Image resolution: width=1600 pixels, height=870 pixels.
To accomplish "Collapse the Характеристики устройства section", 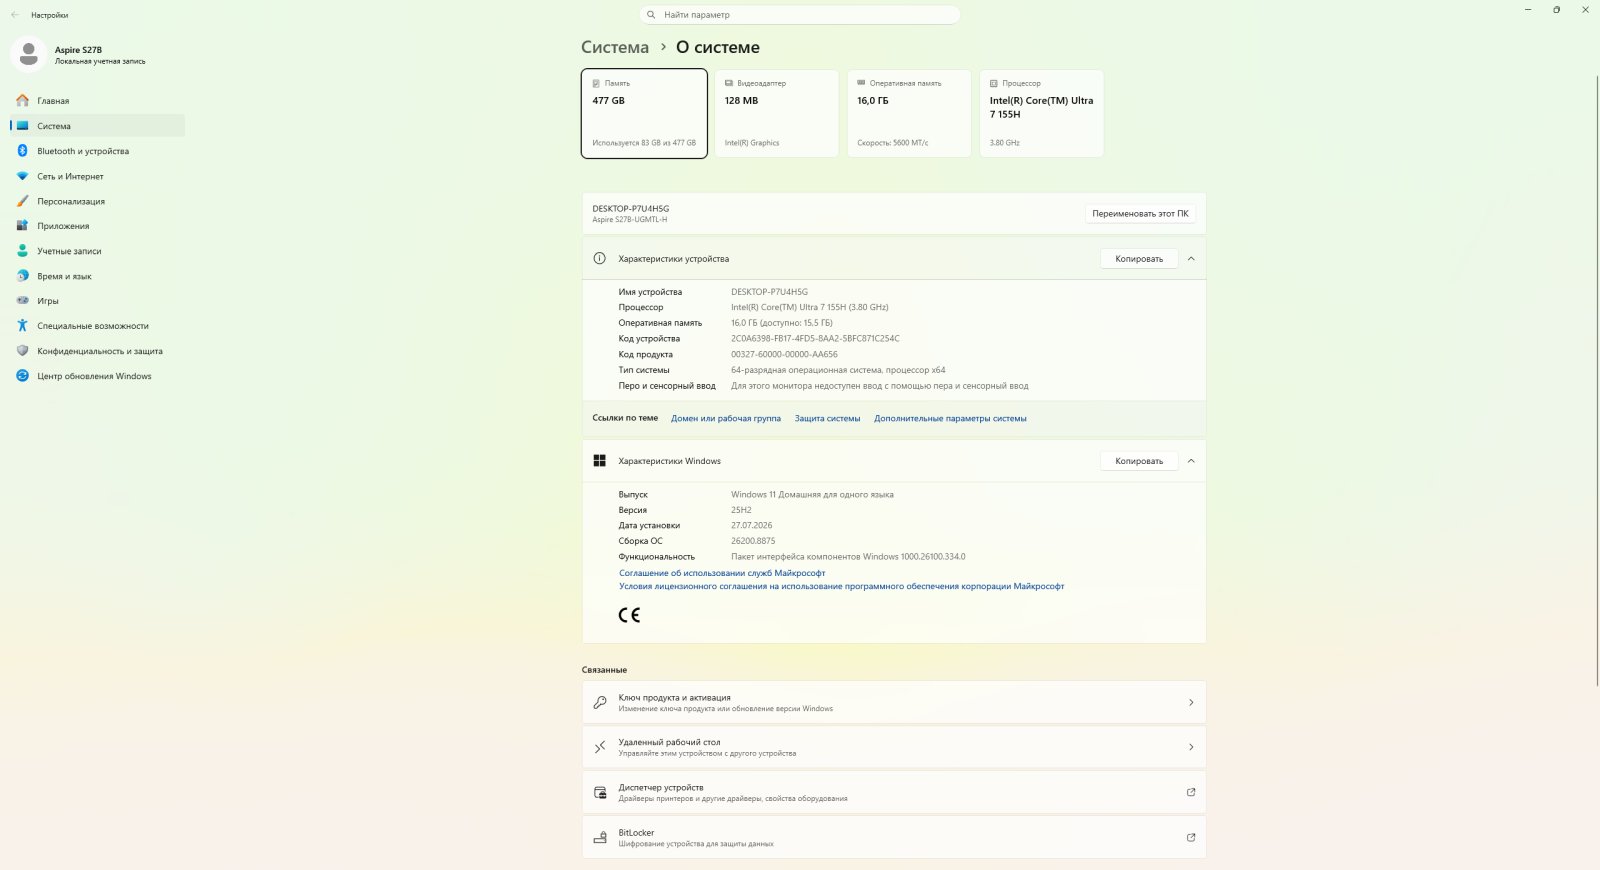I will pyautogui.click(x=1191, y=259).
